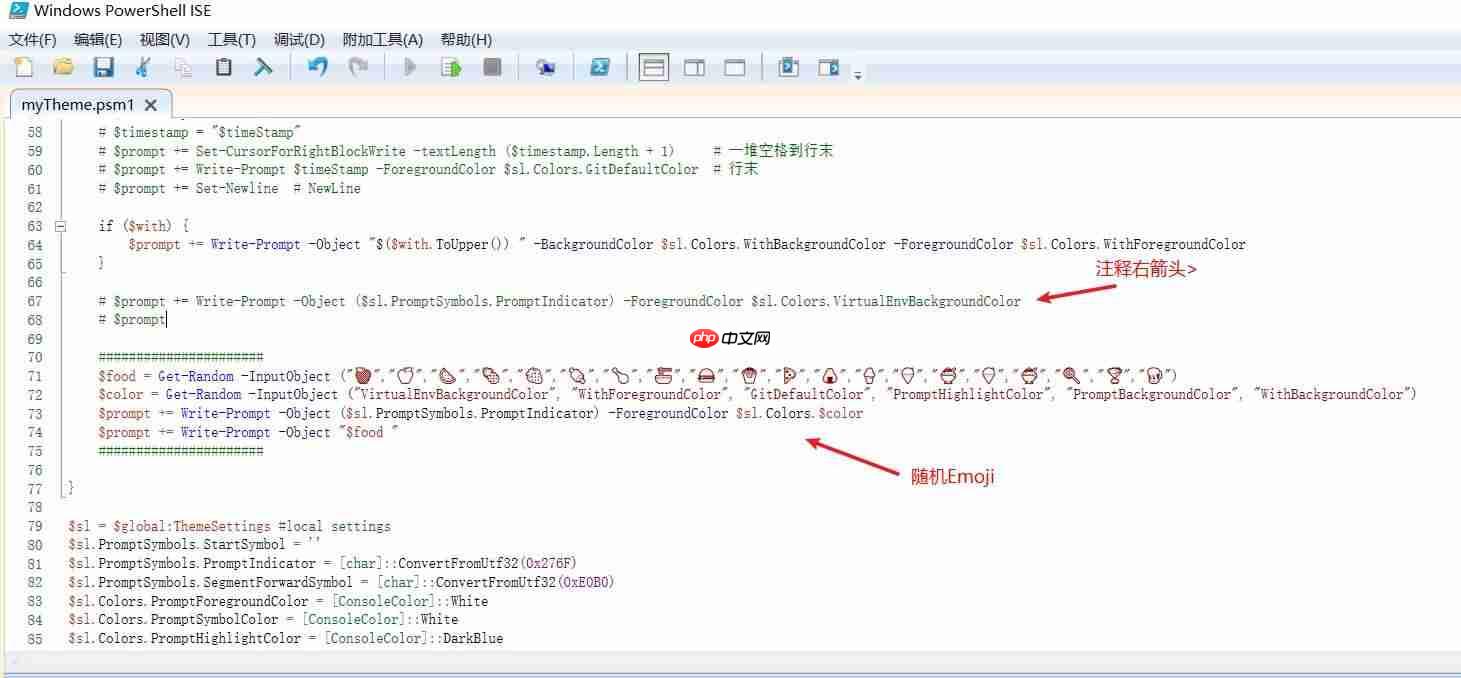This screenshot has height=678, width=1461.
Task: Place cursor after # $prompt on line 68
Action: (x=166, y=320)
